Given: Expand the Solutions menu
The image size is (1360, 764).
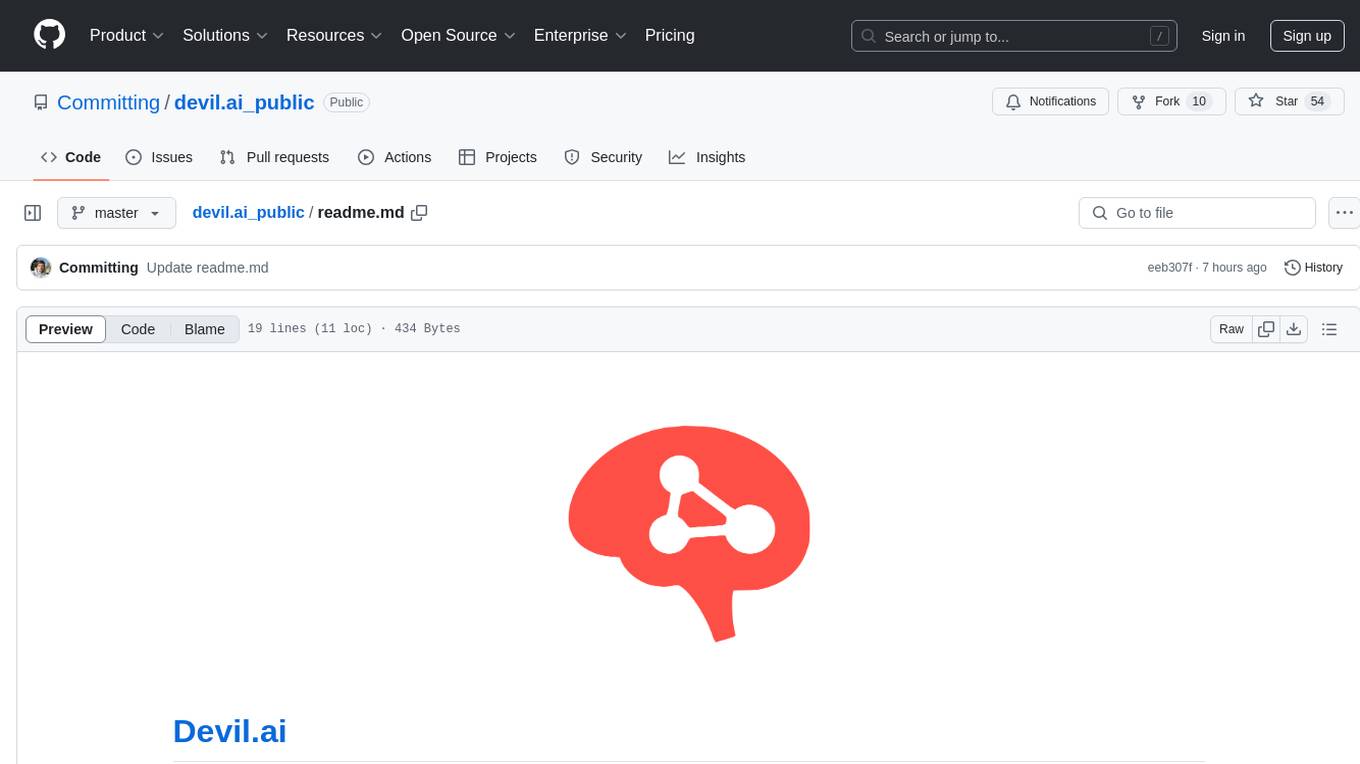Looking at the screenshot, I should (225, 35).
